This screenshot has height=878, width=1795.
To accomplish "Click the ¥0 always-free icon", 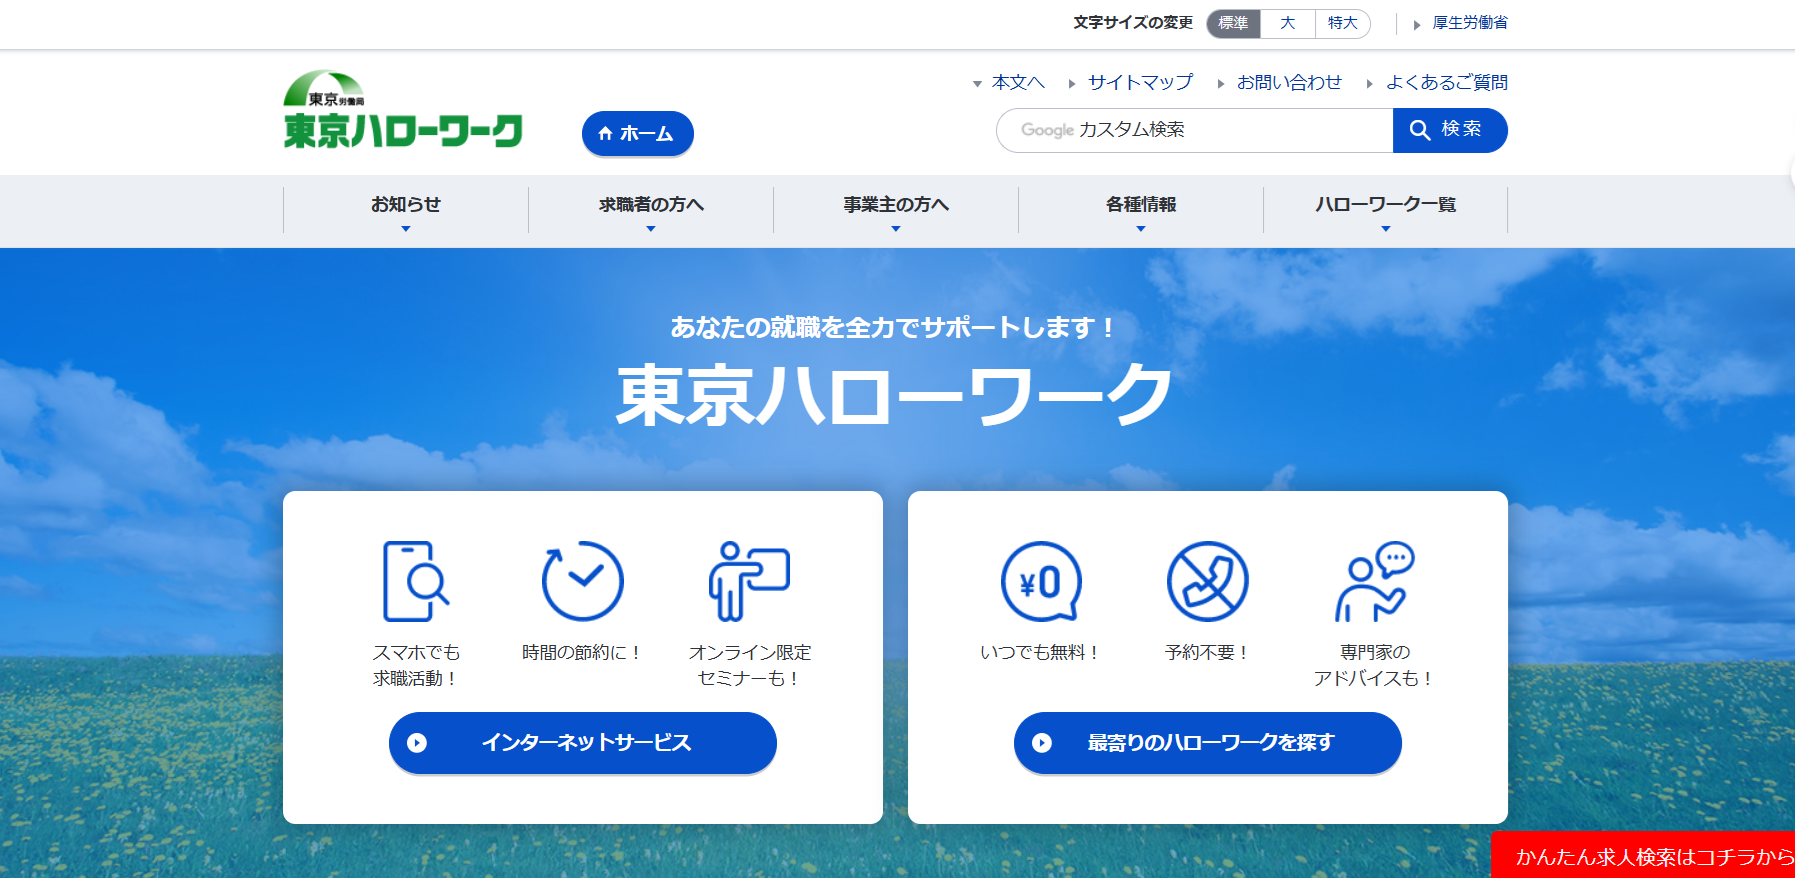I will pyautogui.click(x=1041, y=581).
